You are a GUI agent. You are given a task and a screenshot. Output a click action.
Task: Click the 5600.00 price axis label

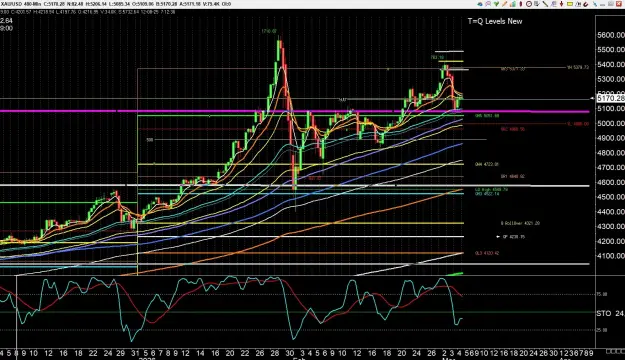click(611, 35)
